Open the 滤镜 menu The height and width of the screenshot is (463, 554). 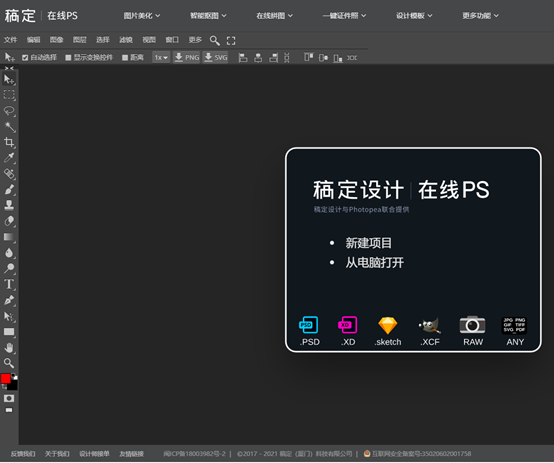(x=126, y=40)
